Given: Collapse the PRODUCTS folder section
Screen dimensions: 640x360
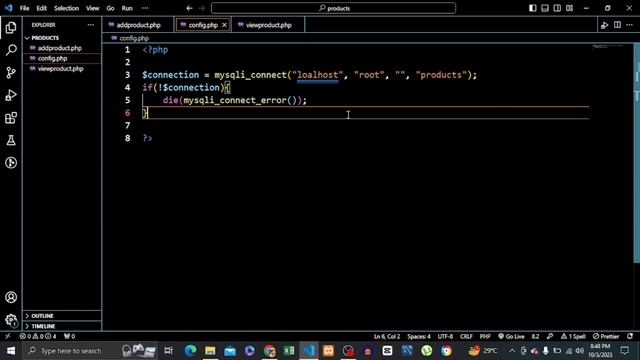Looking at the screenshot, I should 62,38.
